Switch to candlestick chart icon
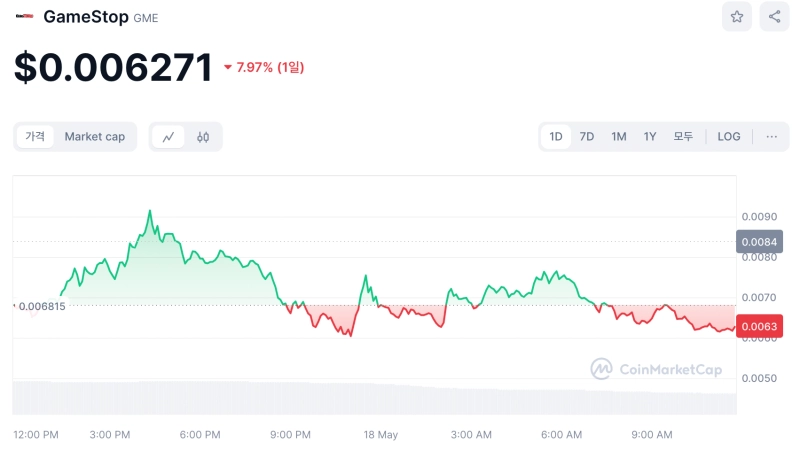 click(203, 137)
